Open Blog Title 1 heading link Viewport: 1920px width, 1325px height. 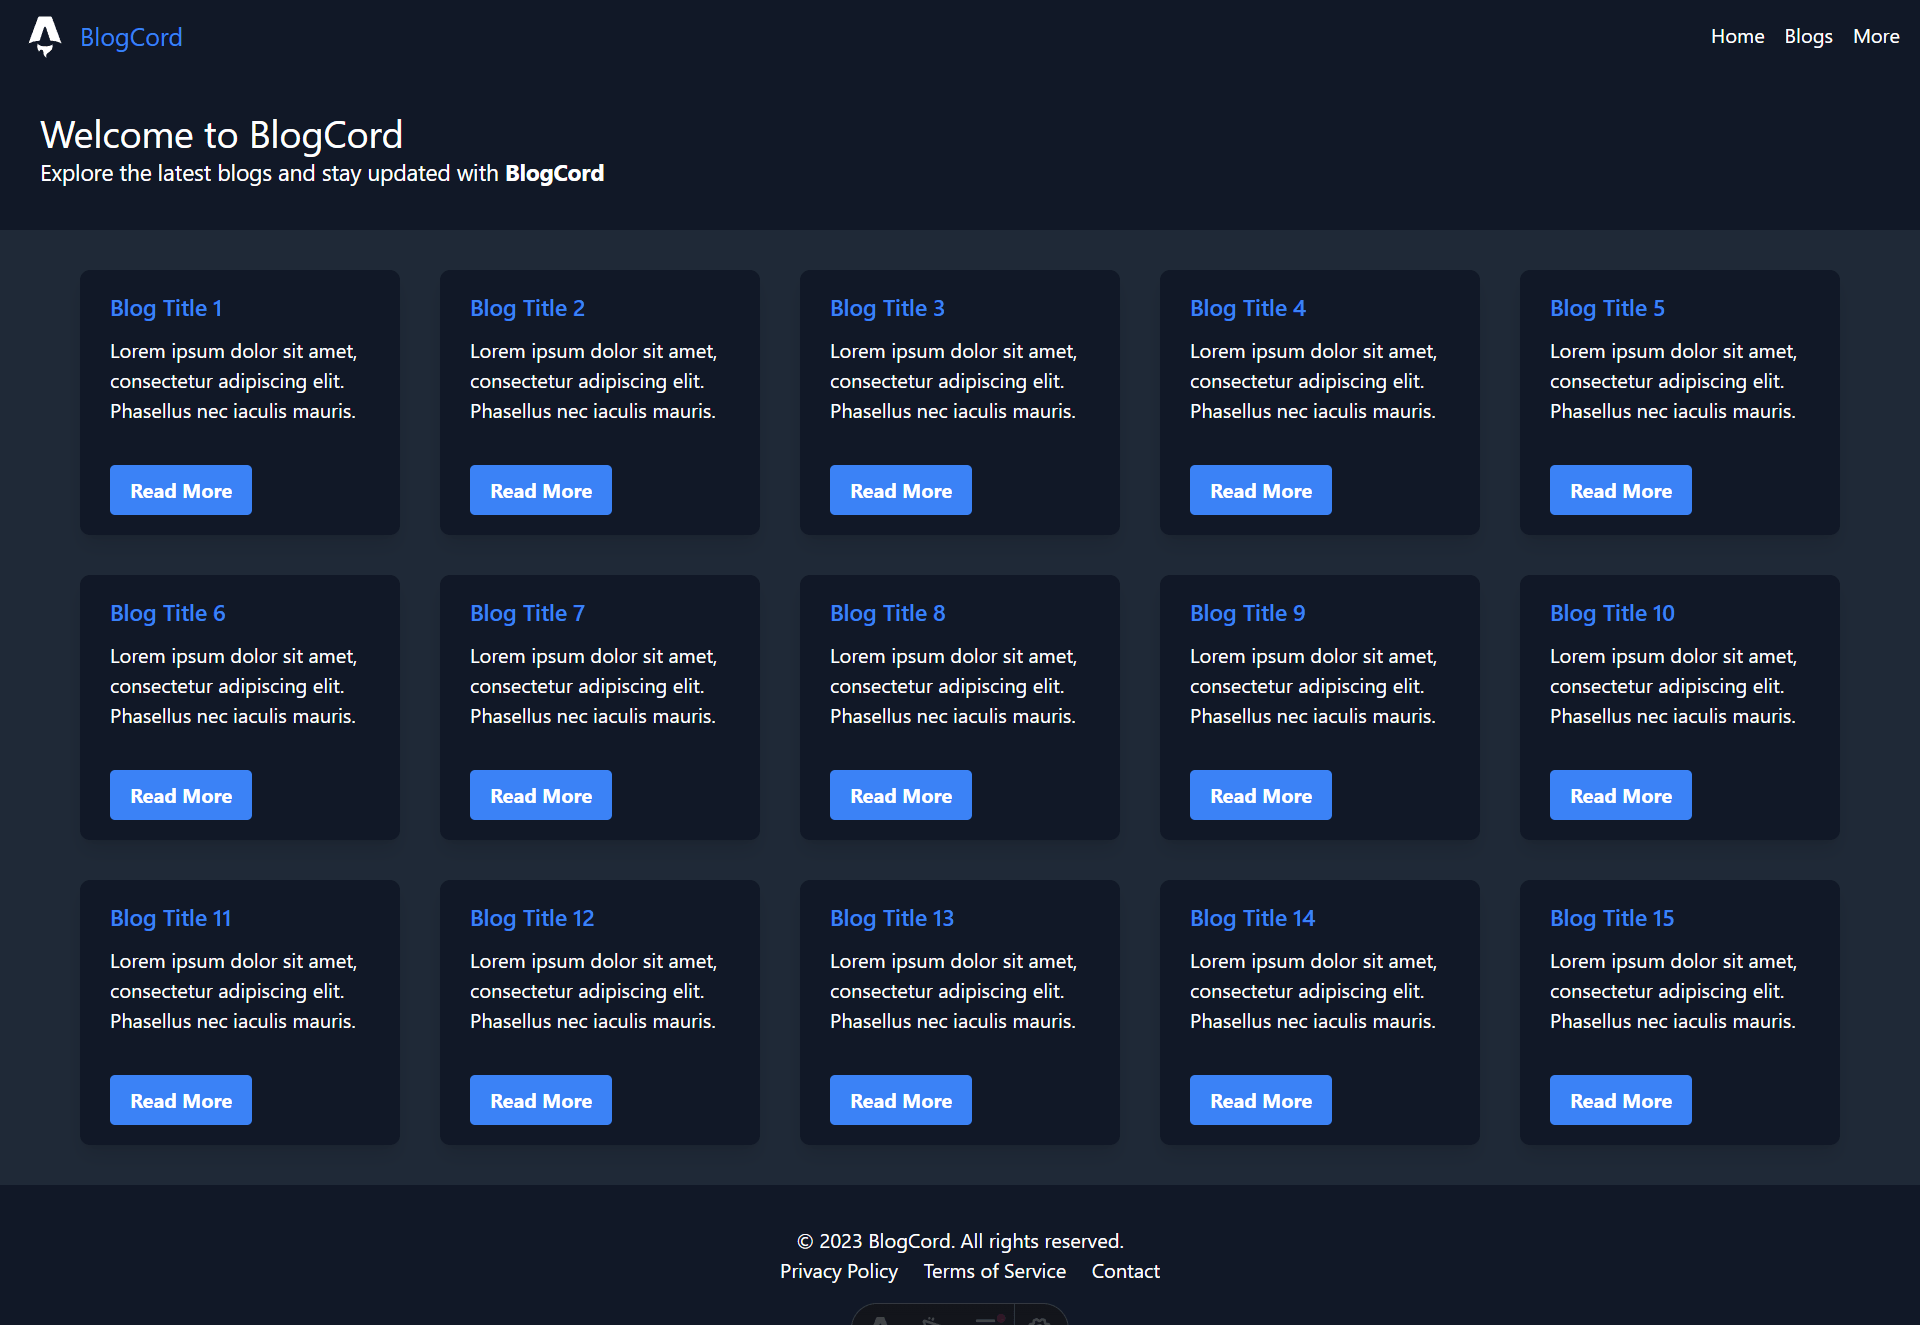166,308
